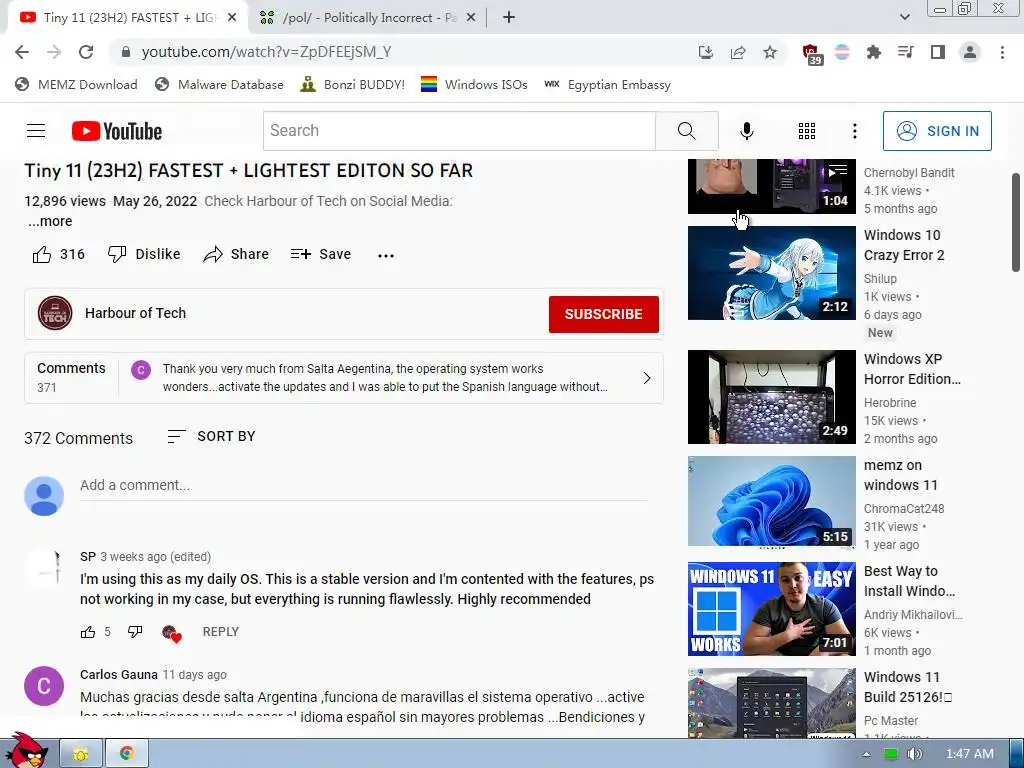This screenshot has width=1024, height=768.
Task: Reload the page with the refresh icon
Action: coord(86,52)
